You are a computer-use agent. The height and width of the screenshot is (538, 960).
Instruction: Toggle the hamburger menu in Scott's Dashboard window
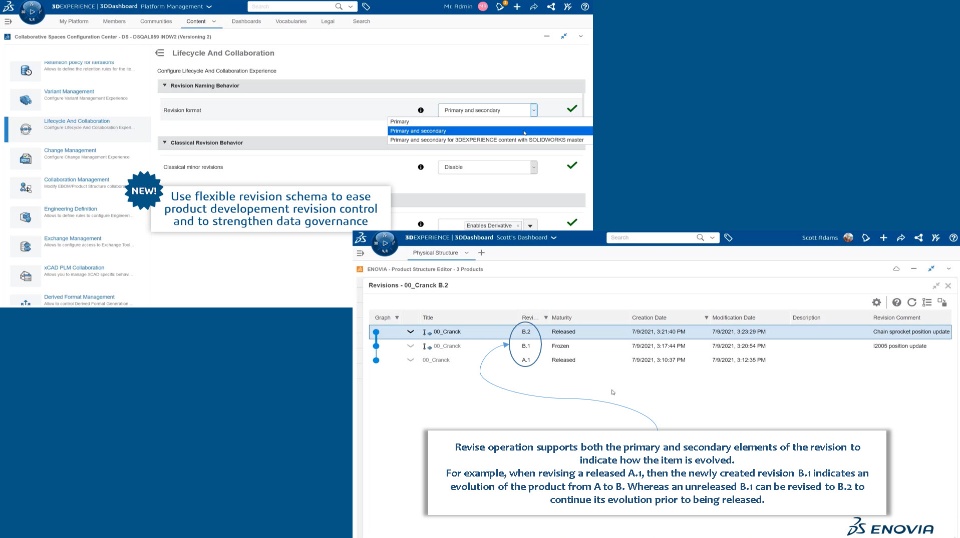point(360,253)
